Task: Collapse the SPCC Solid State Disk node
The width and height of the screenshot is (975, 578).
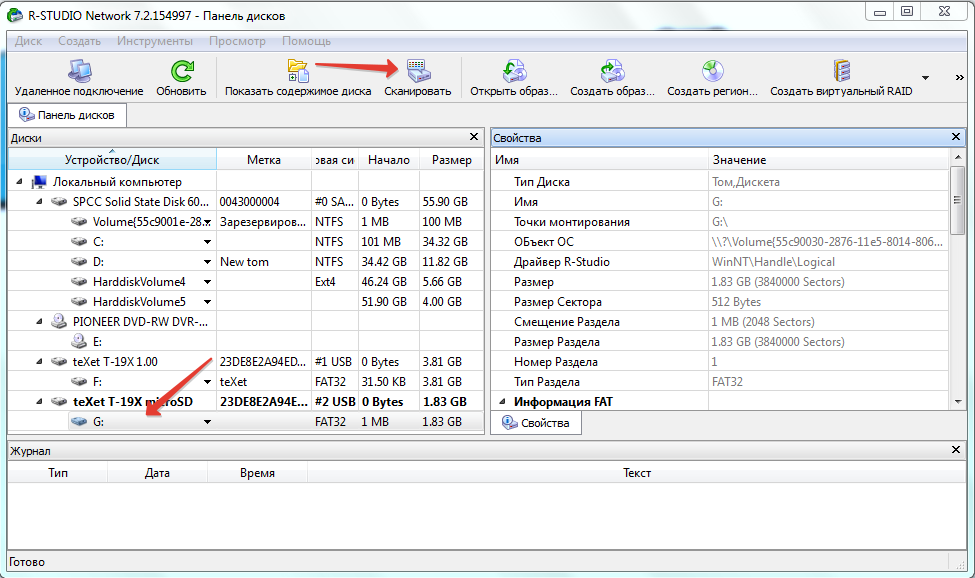Action: (x=40, y=202)
